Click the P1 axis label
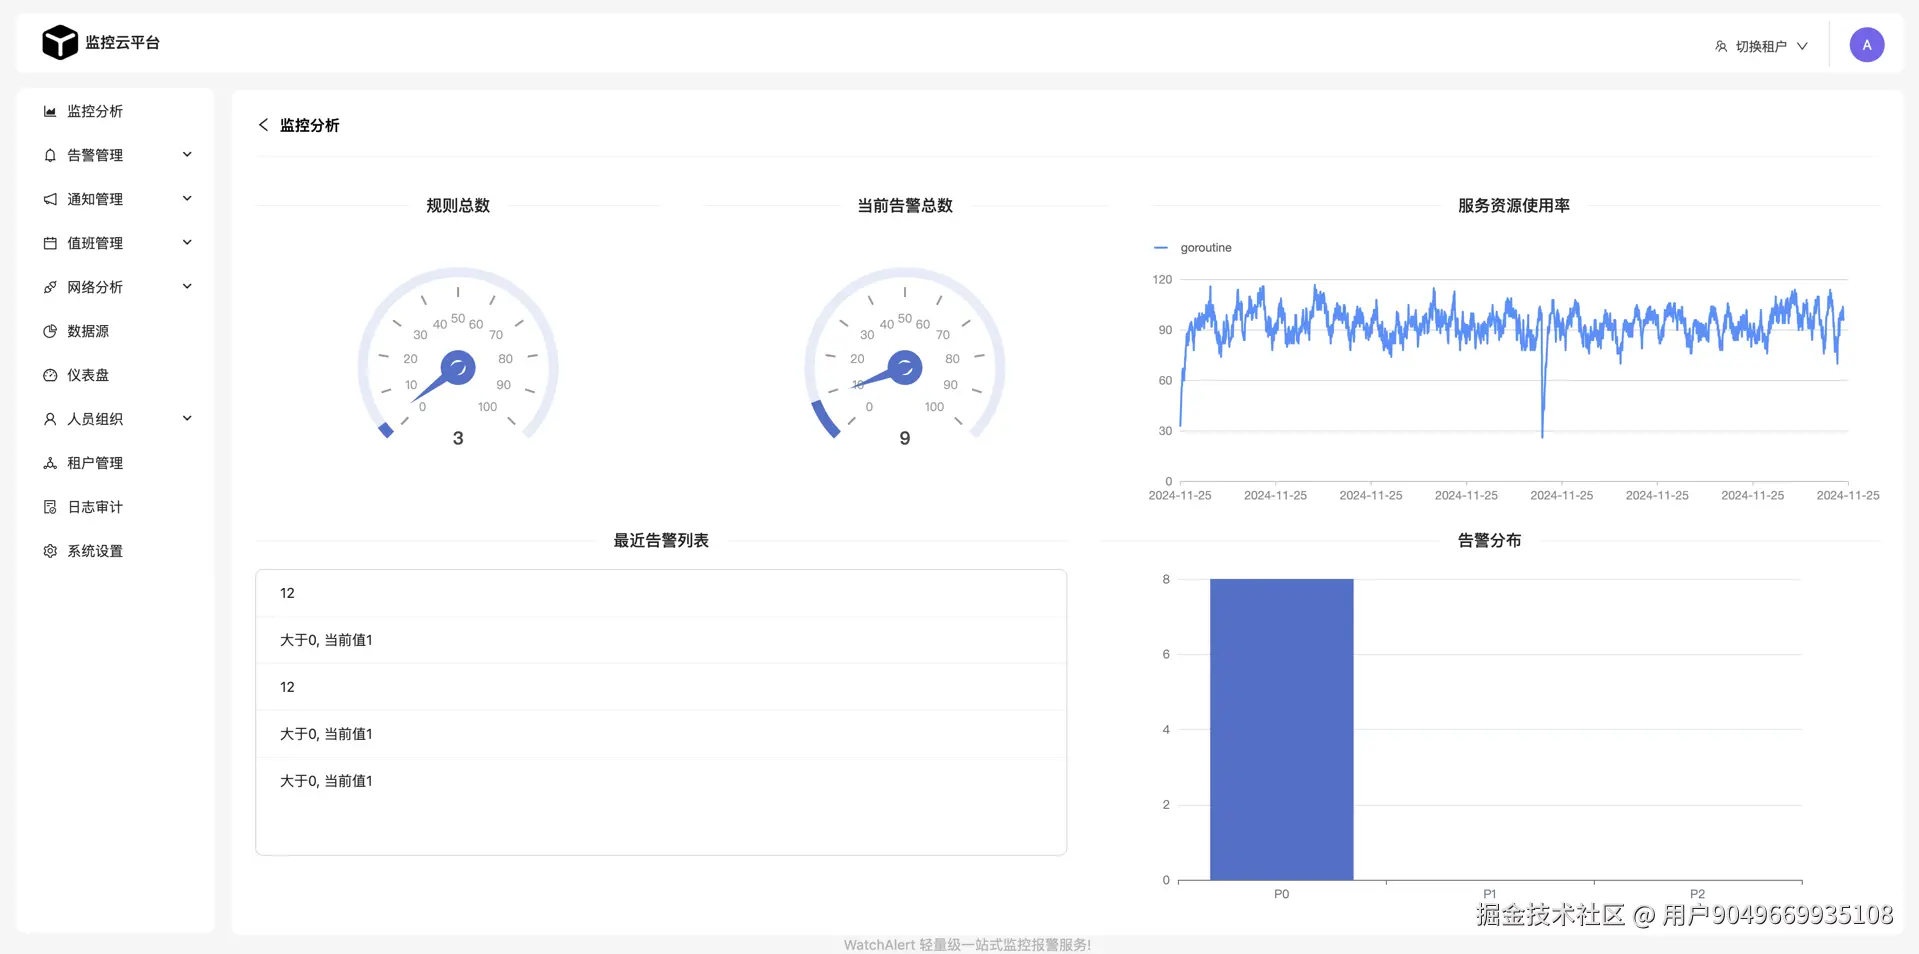The image size is (1919, 954). [x=1489, y=894]
